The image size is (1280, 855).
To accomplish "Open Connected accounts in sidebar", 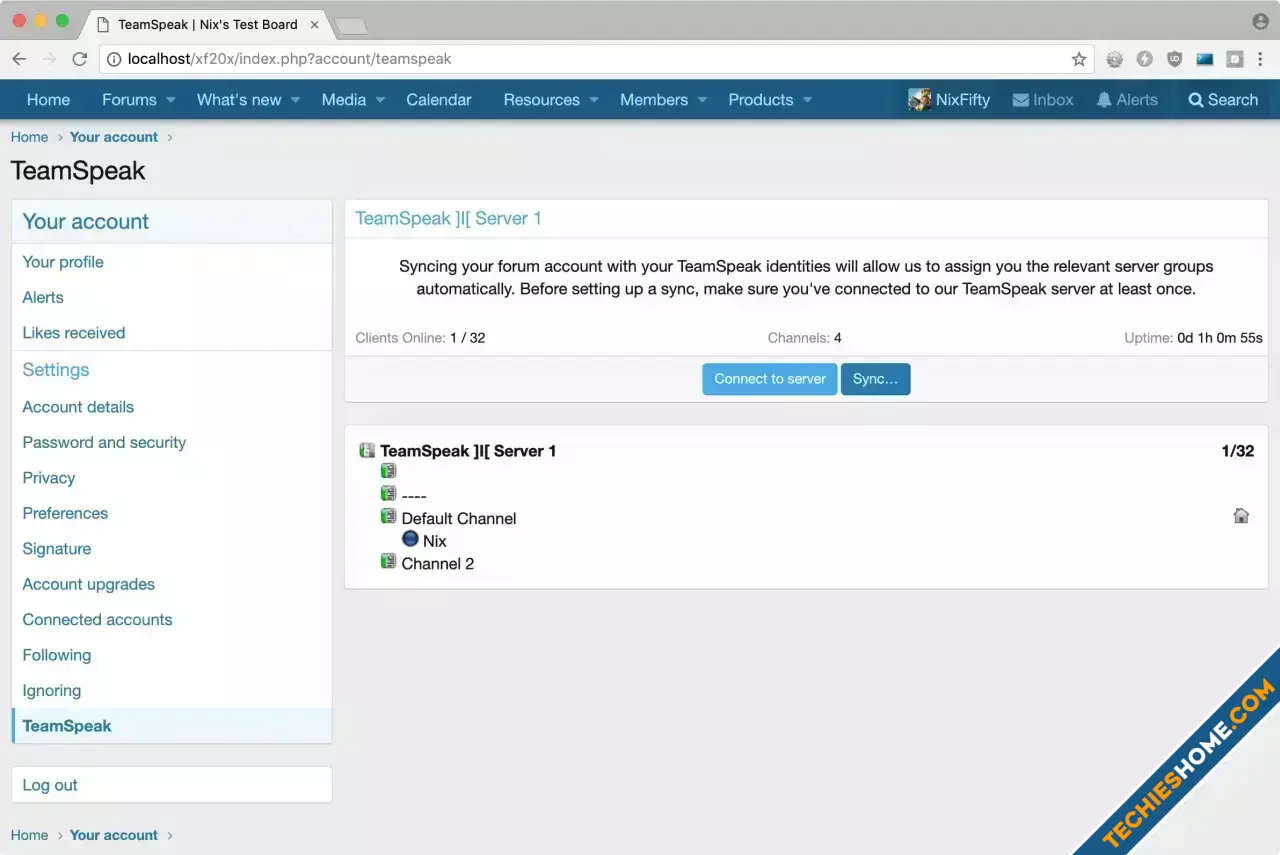I will point(171,620).
